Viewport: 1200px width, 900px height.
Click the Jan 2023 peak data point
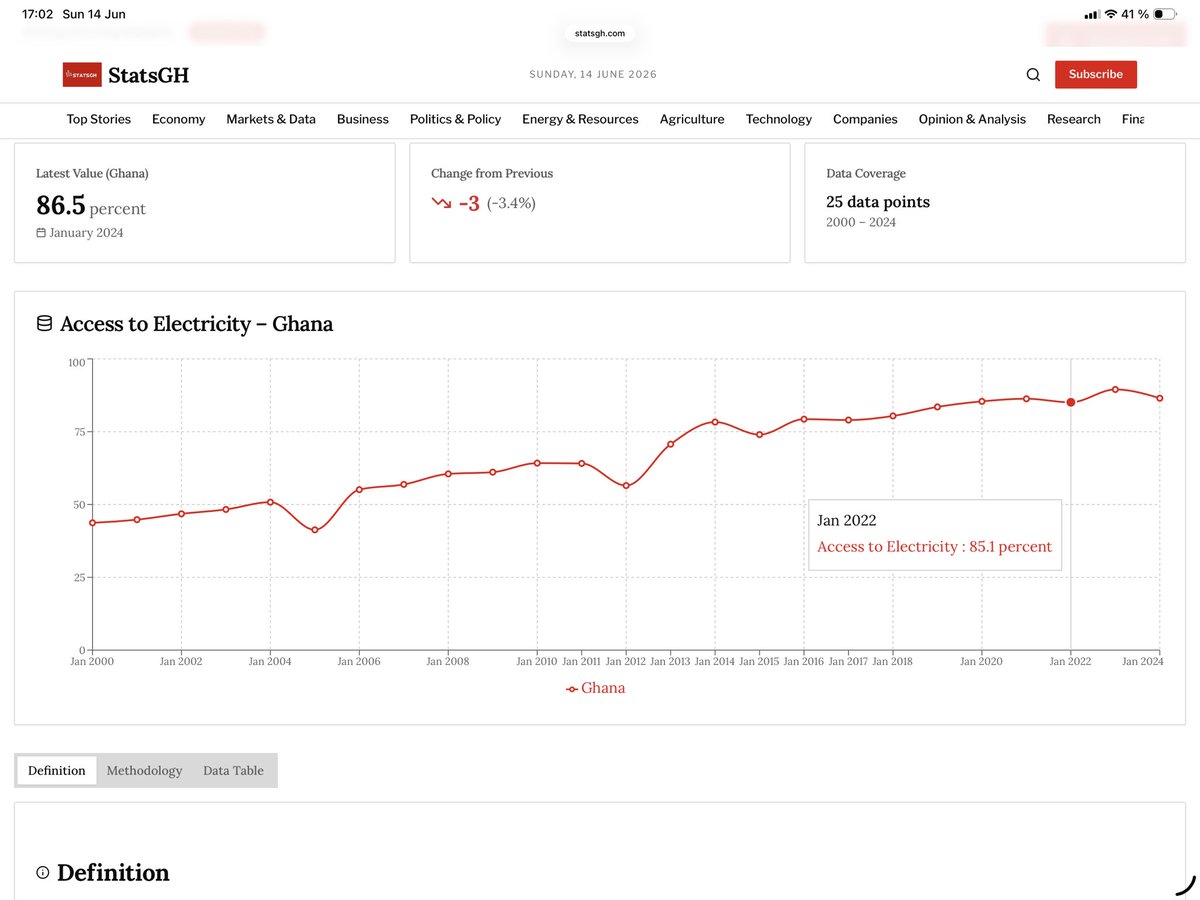pos(1115,389)
